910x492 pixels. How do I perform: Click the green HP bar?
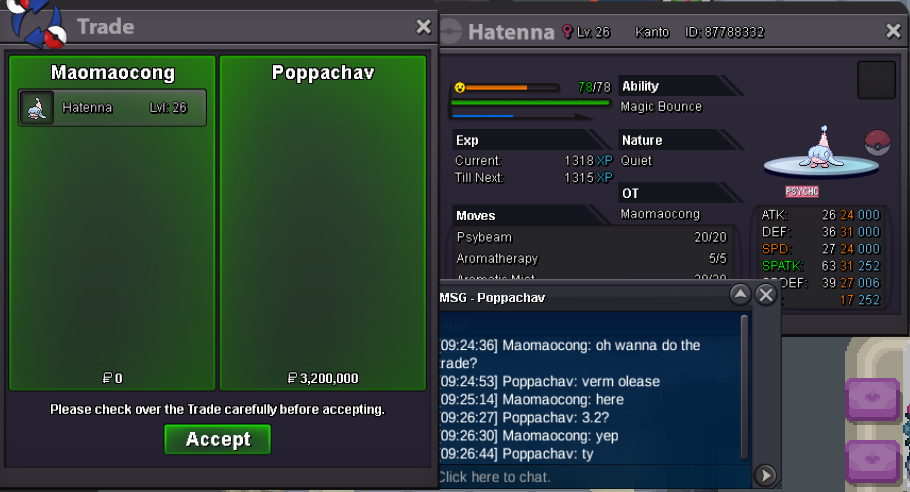(x=532, y=102)
